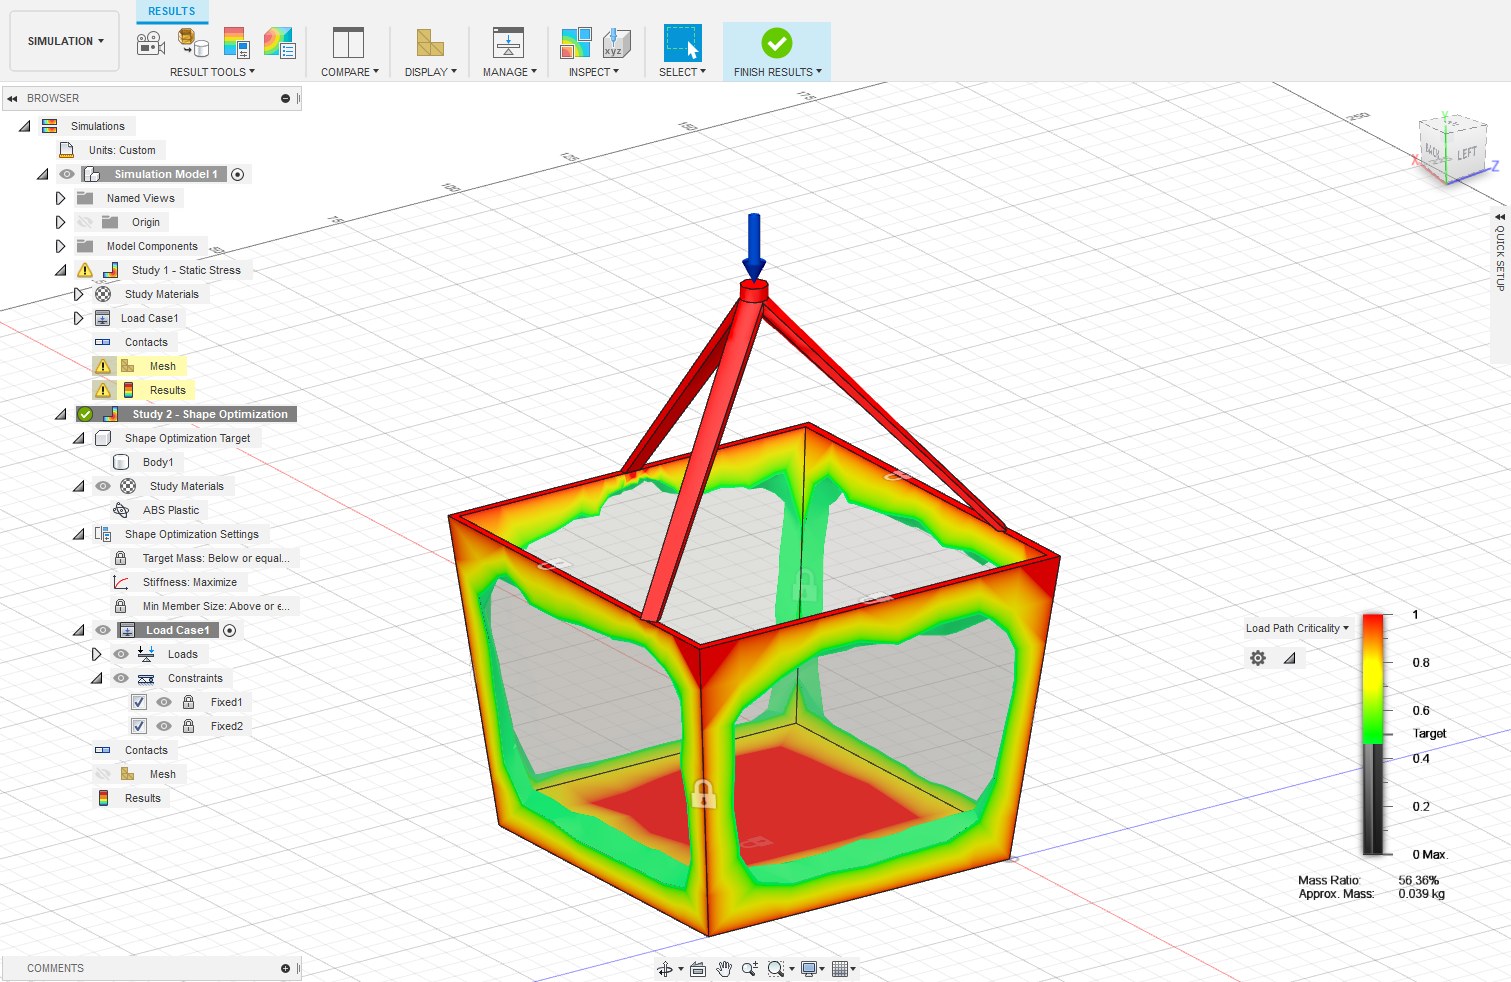Viewport: 1511px width, 982px height.
Task: Activate the Load Case1 radio button in Study 2
Action: (230, 630)
